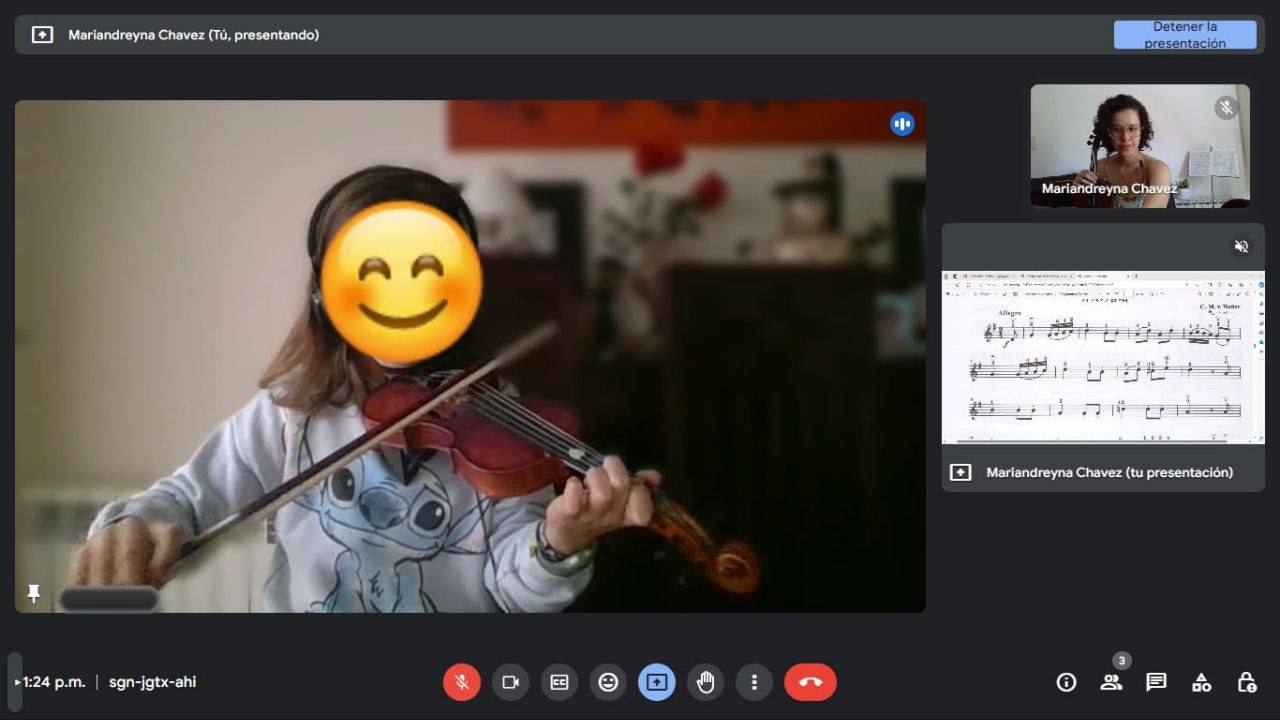
Task: Open the meeting details info icon
Action: [1066, 682]
